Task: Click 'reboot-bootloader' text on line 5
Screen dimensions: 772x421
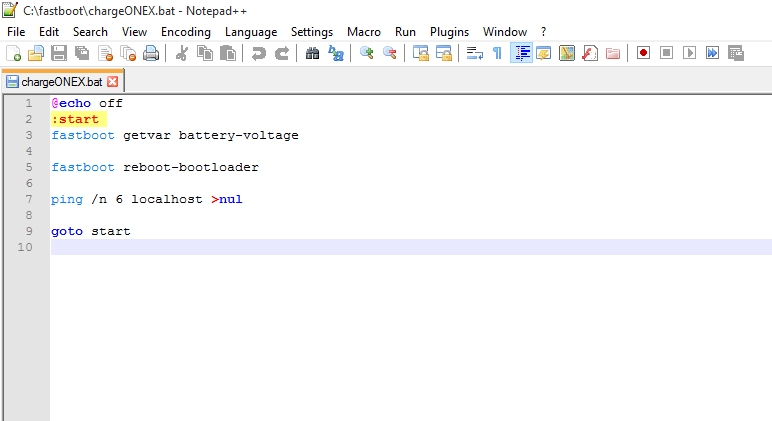Action: [x=191, y=167]
